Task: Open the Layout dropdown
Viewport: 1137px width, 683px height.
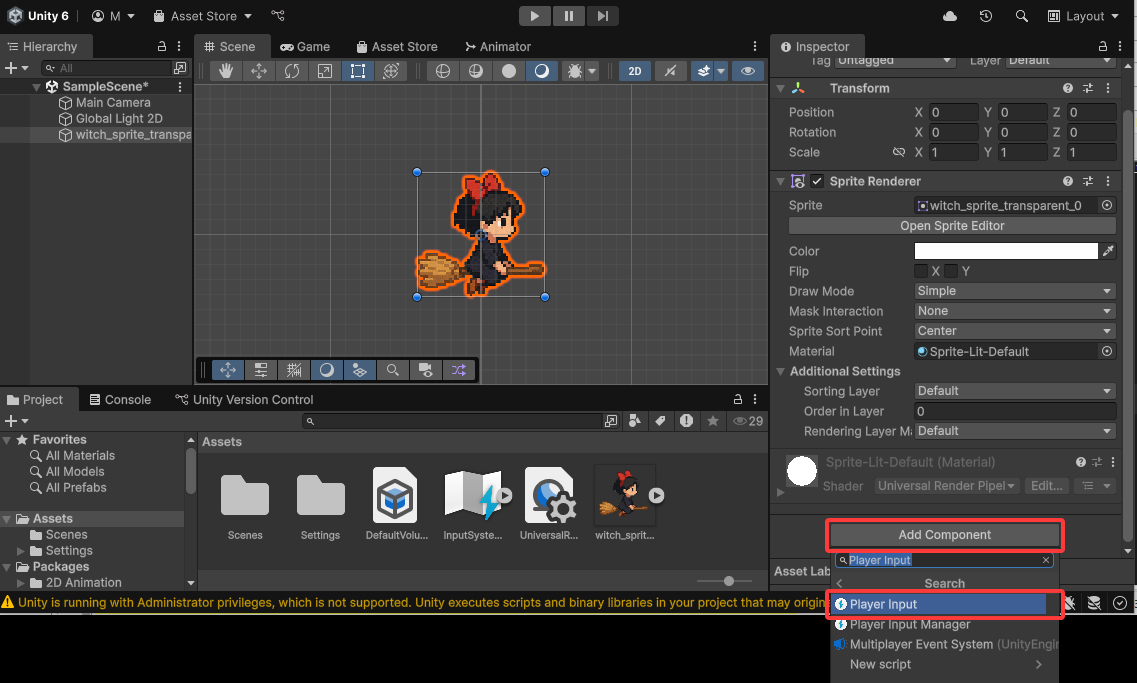Action: (1084, 16)
